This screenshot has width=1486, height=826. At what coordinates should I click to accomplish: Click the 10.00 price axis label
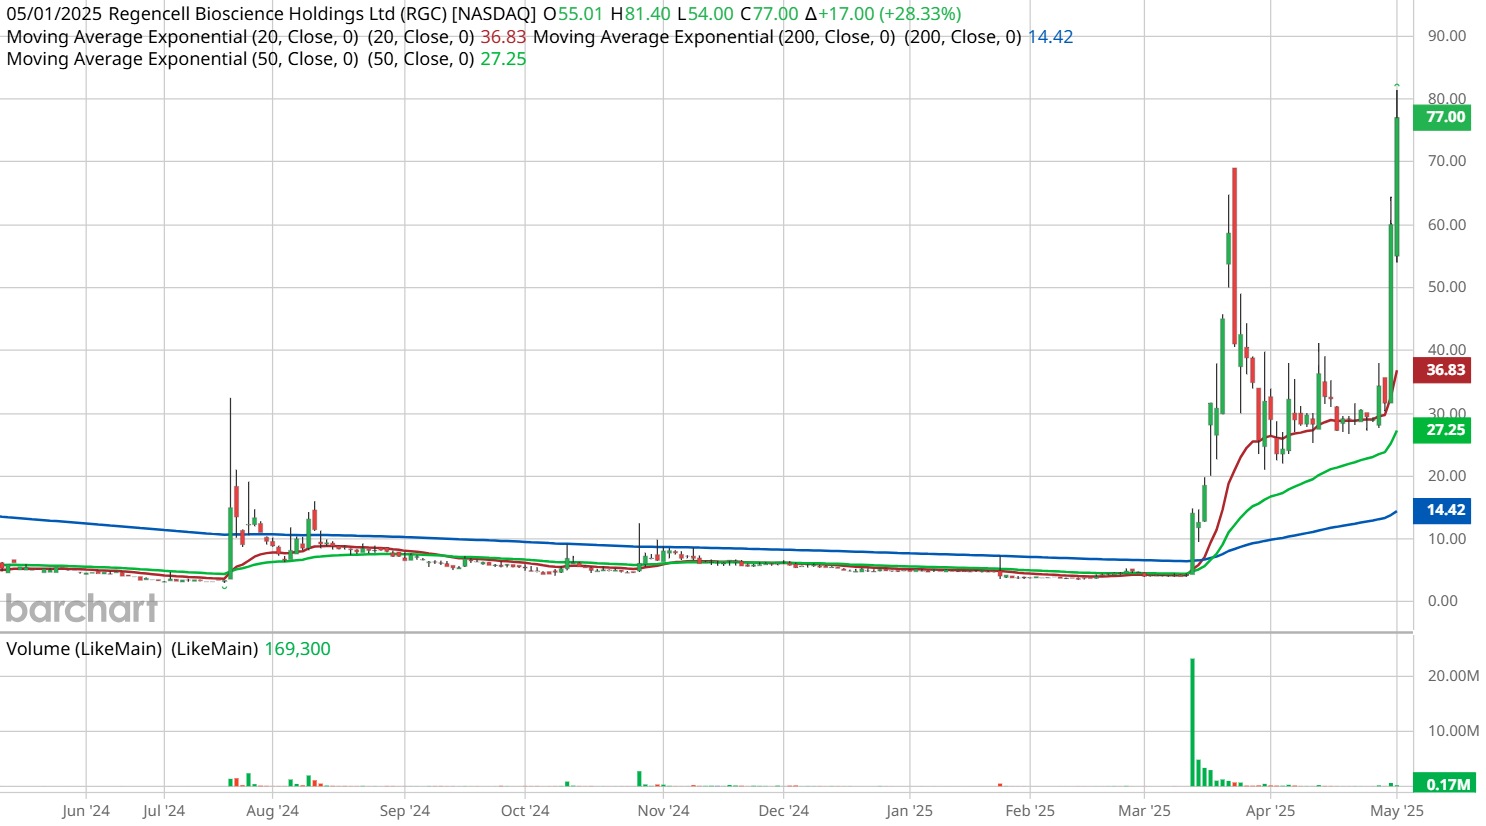[x=1446, y=539]
